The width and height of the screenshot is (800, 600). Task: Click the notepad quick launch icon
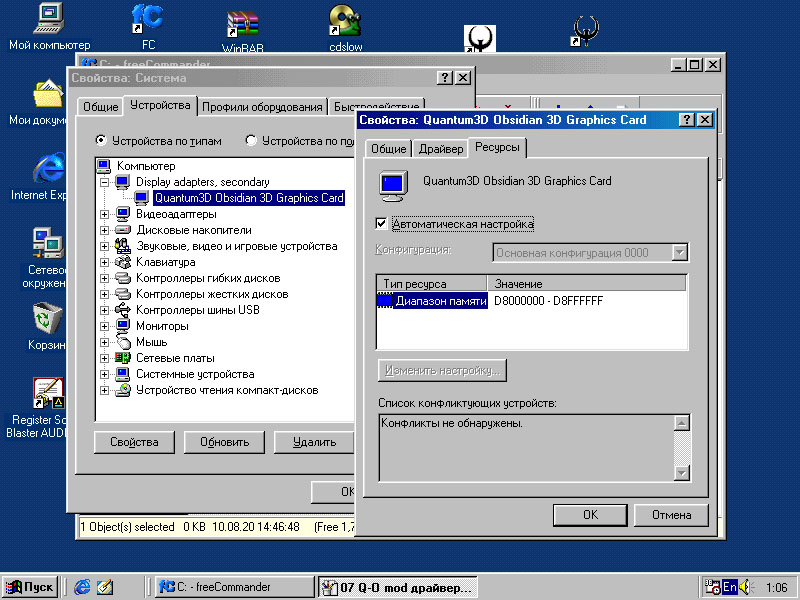click(105, 587)
